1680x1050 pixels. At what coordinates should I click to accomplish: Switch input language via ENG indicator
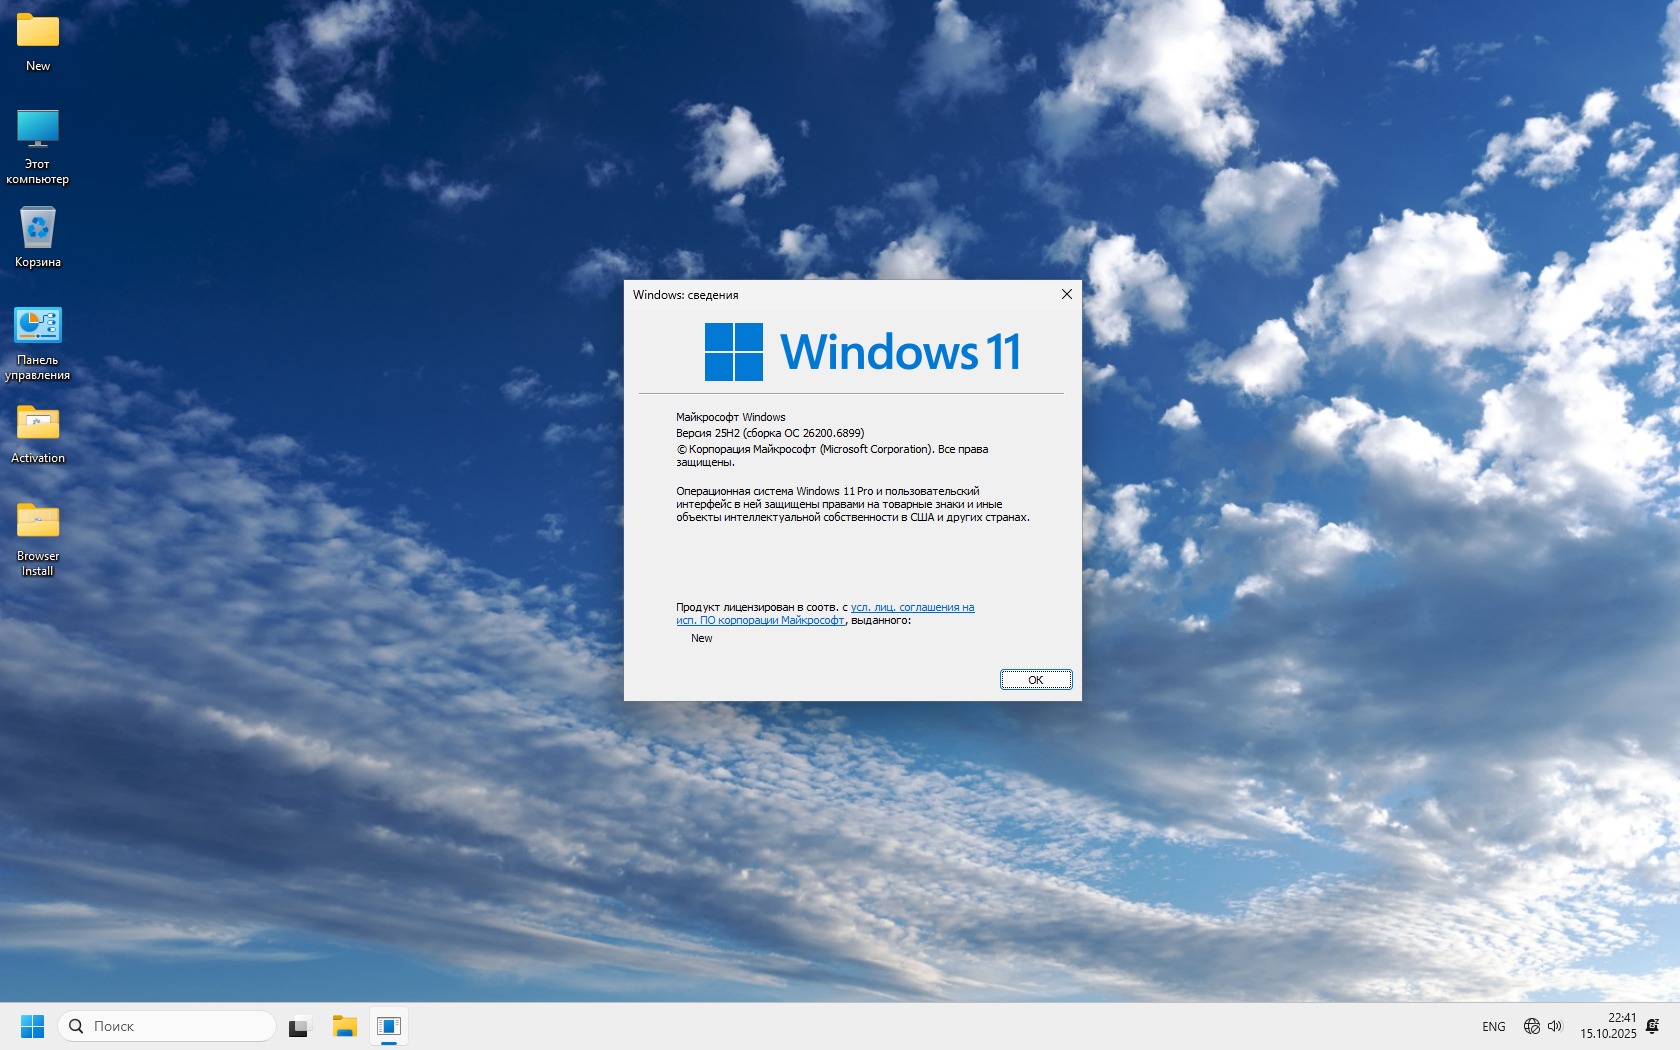pos(1493,1027)
